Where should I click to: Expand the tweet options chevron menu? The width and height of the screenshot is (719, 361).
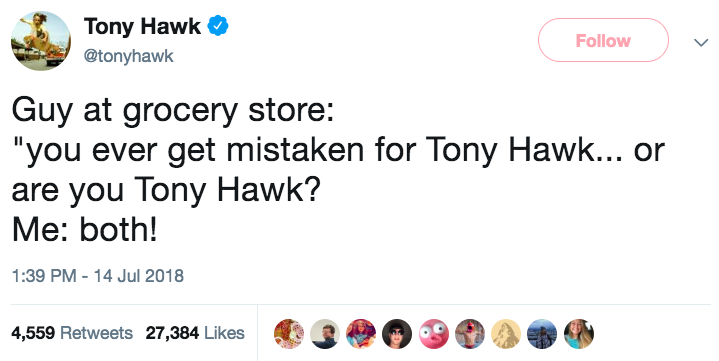tap(701, 43)
